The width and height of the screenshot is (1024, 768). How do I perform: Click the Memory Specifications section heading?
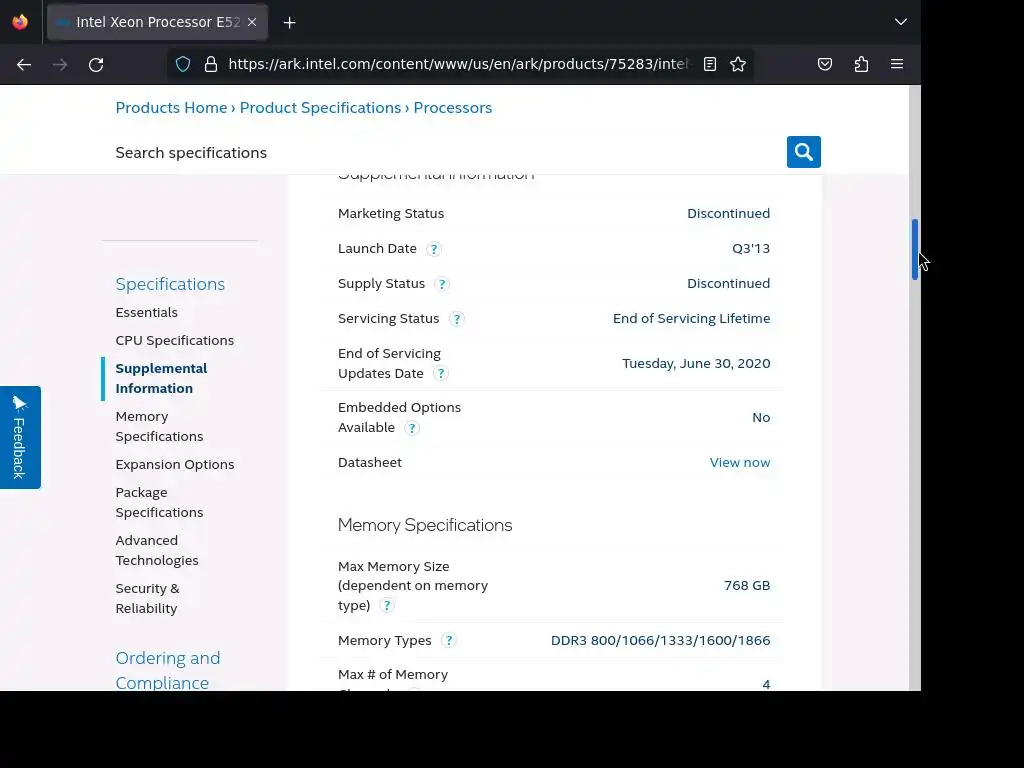425,525
